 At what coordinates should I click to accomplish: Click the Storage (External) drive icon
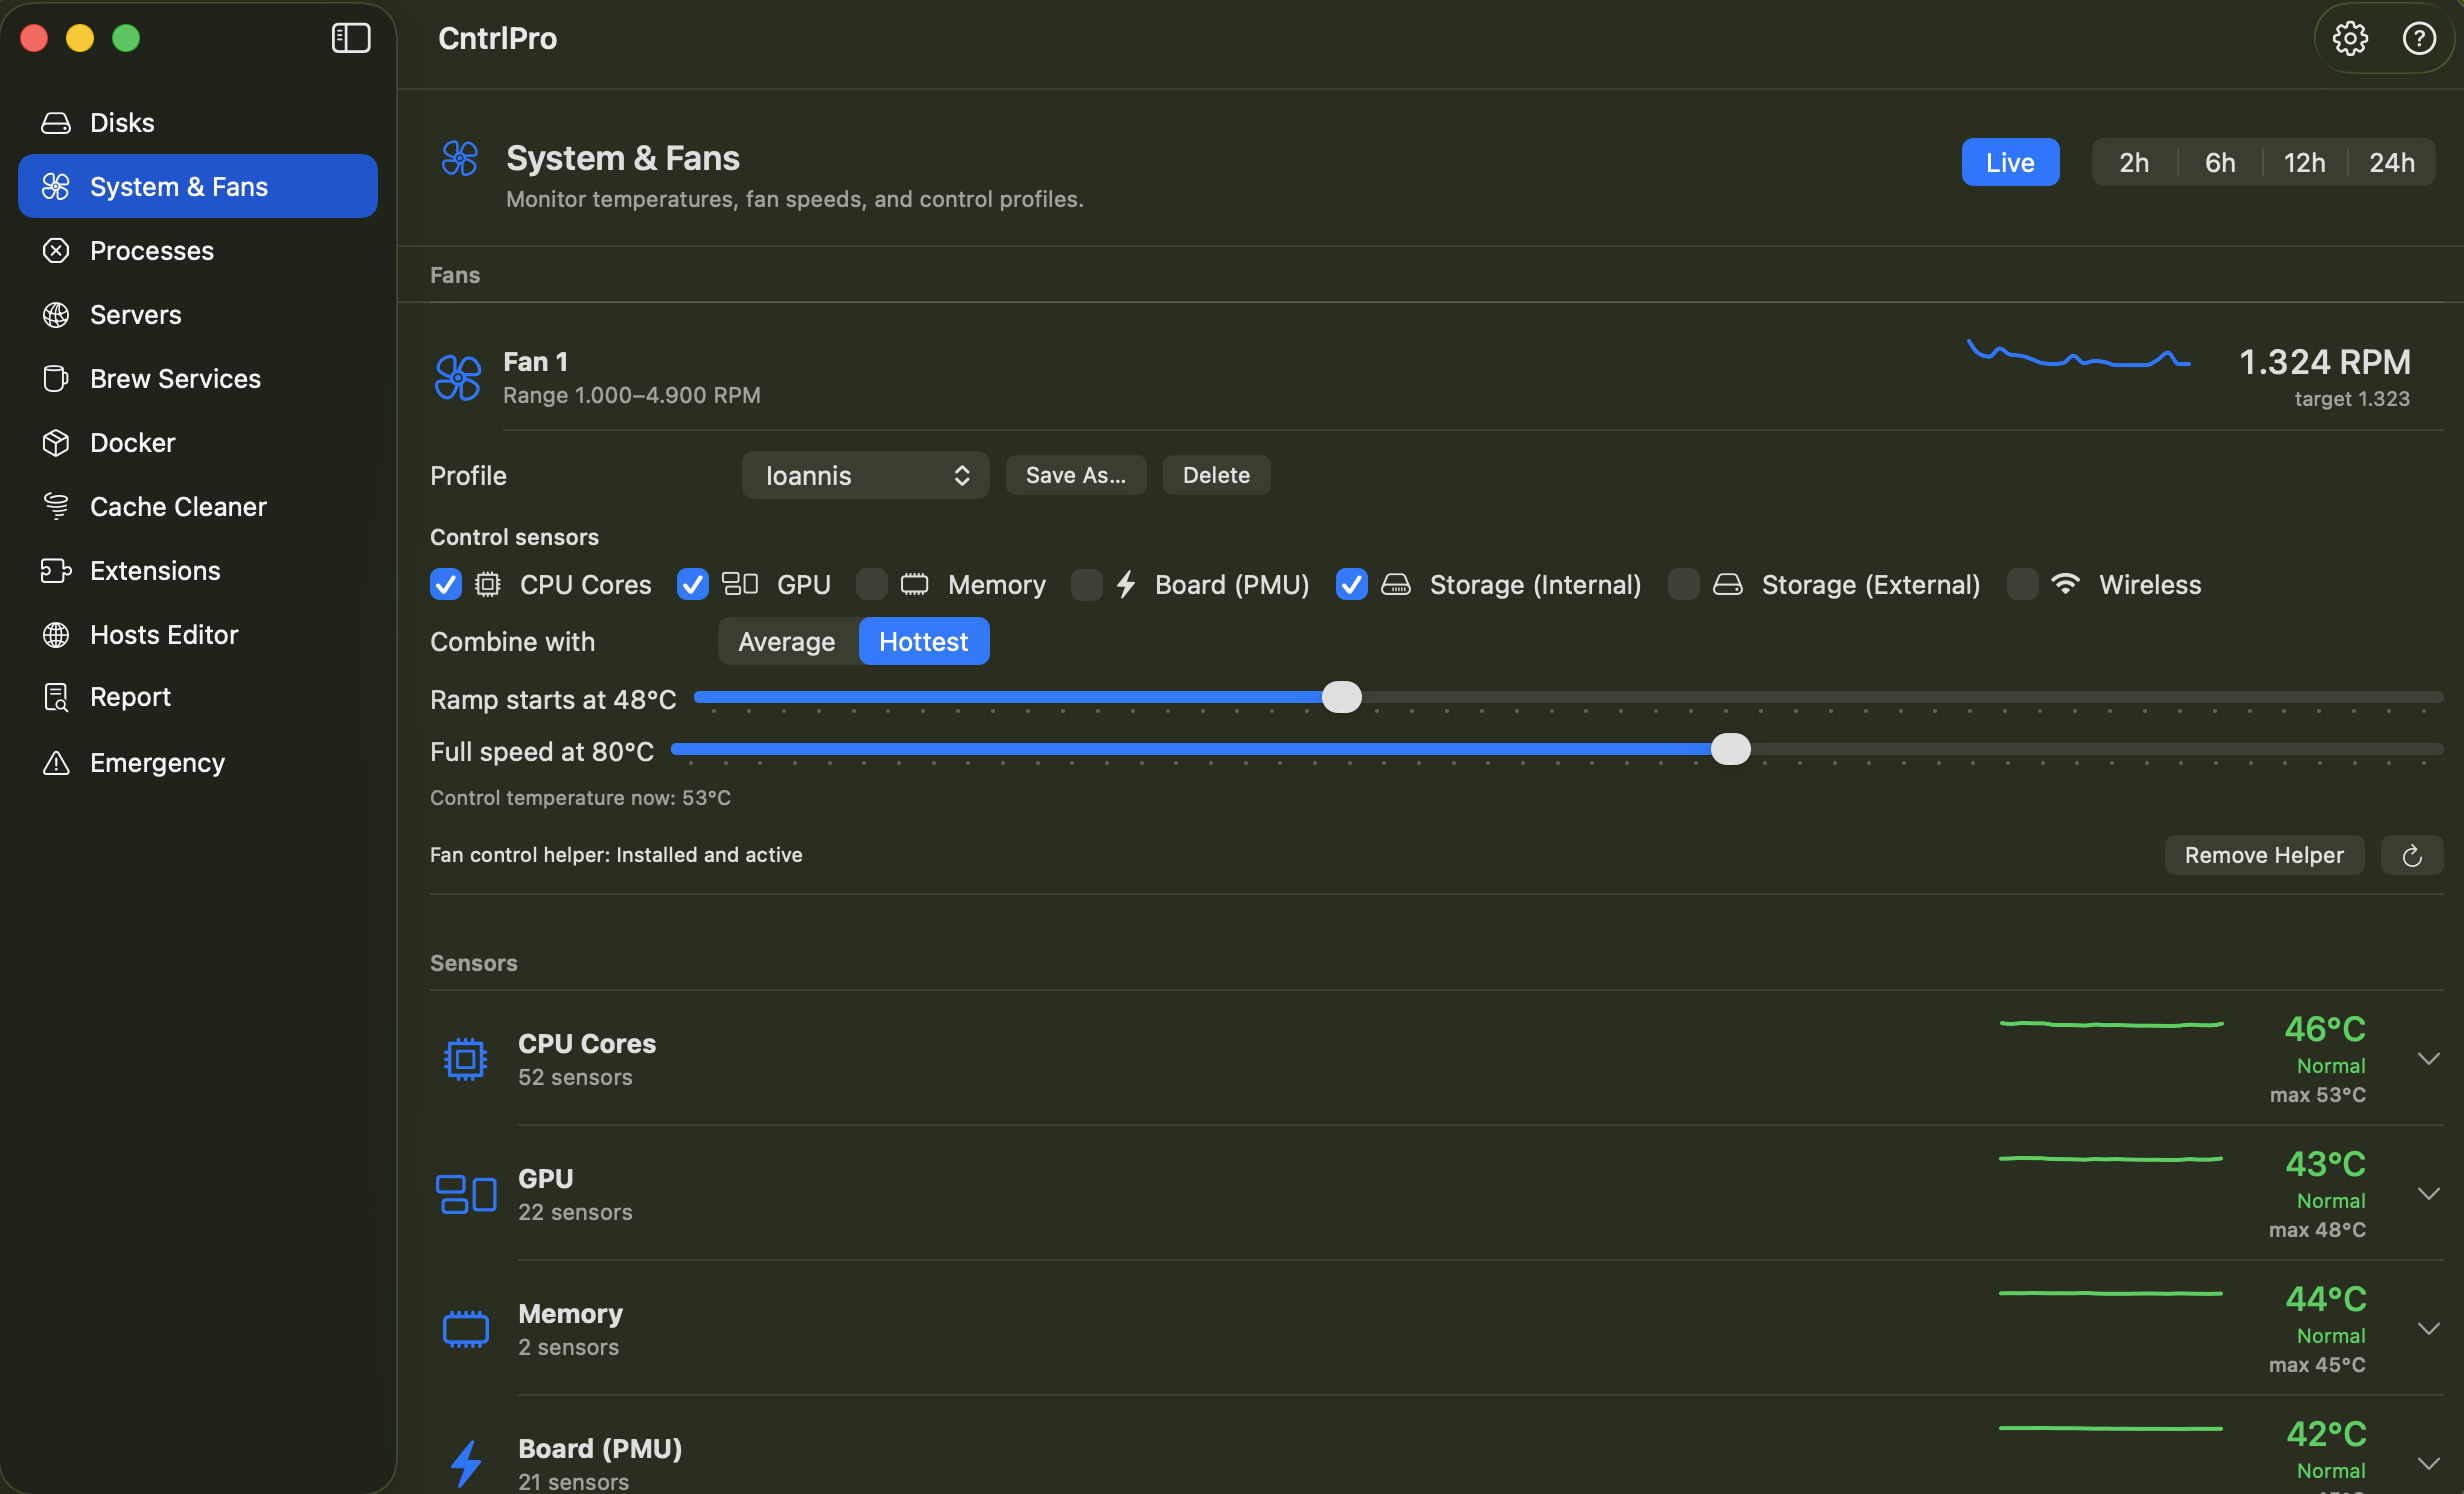(1728, 585)
